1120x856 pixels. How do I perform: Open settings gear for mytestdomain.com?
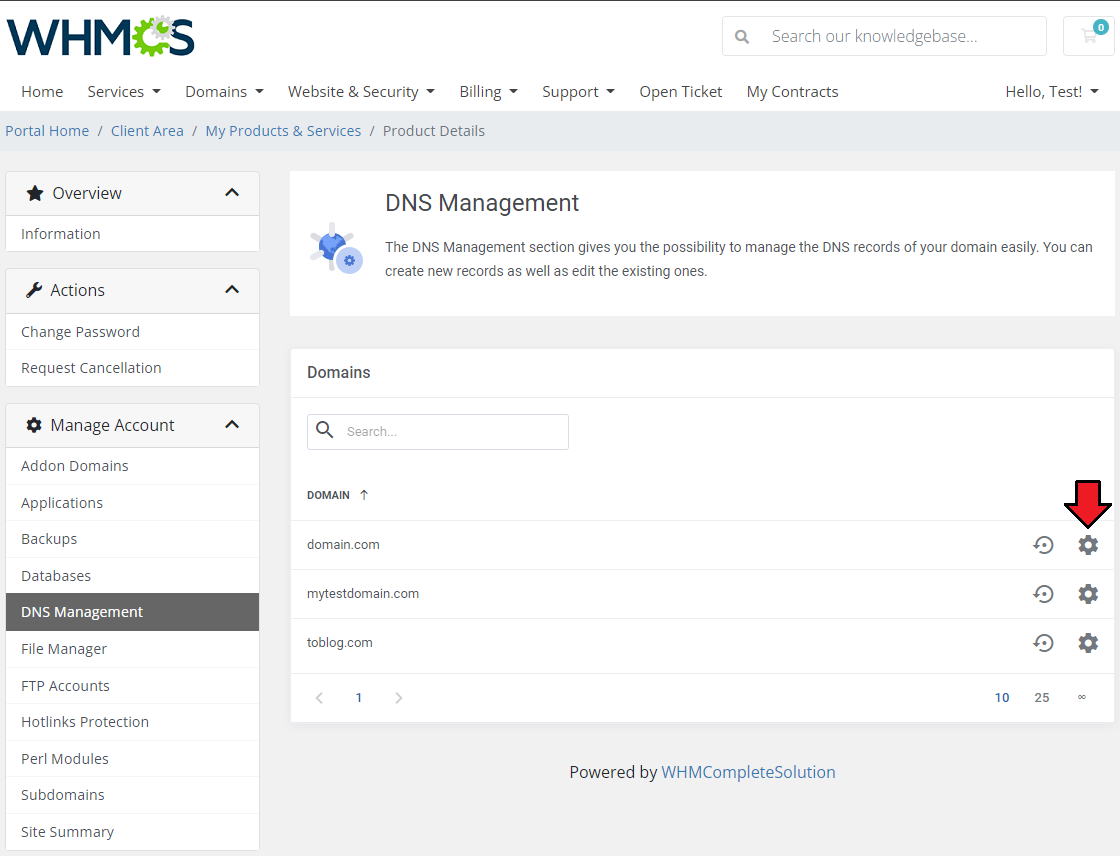coord(1087,594)
